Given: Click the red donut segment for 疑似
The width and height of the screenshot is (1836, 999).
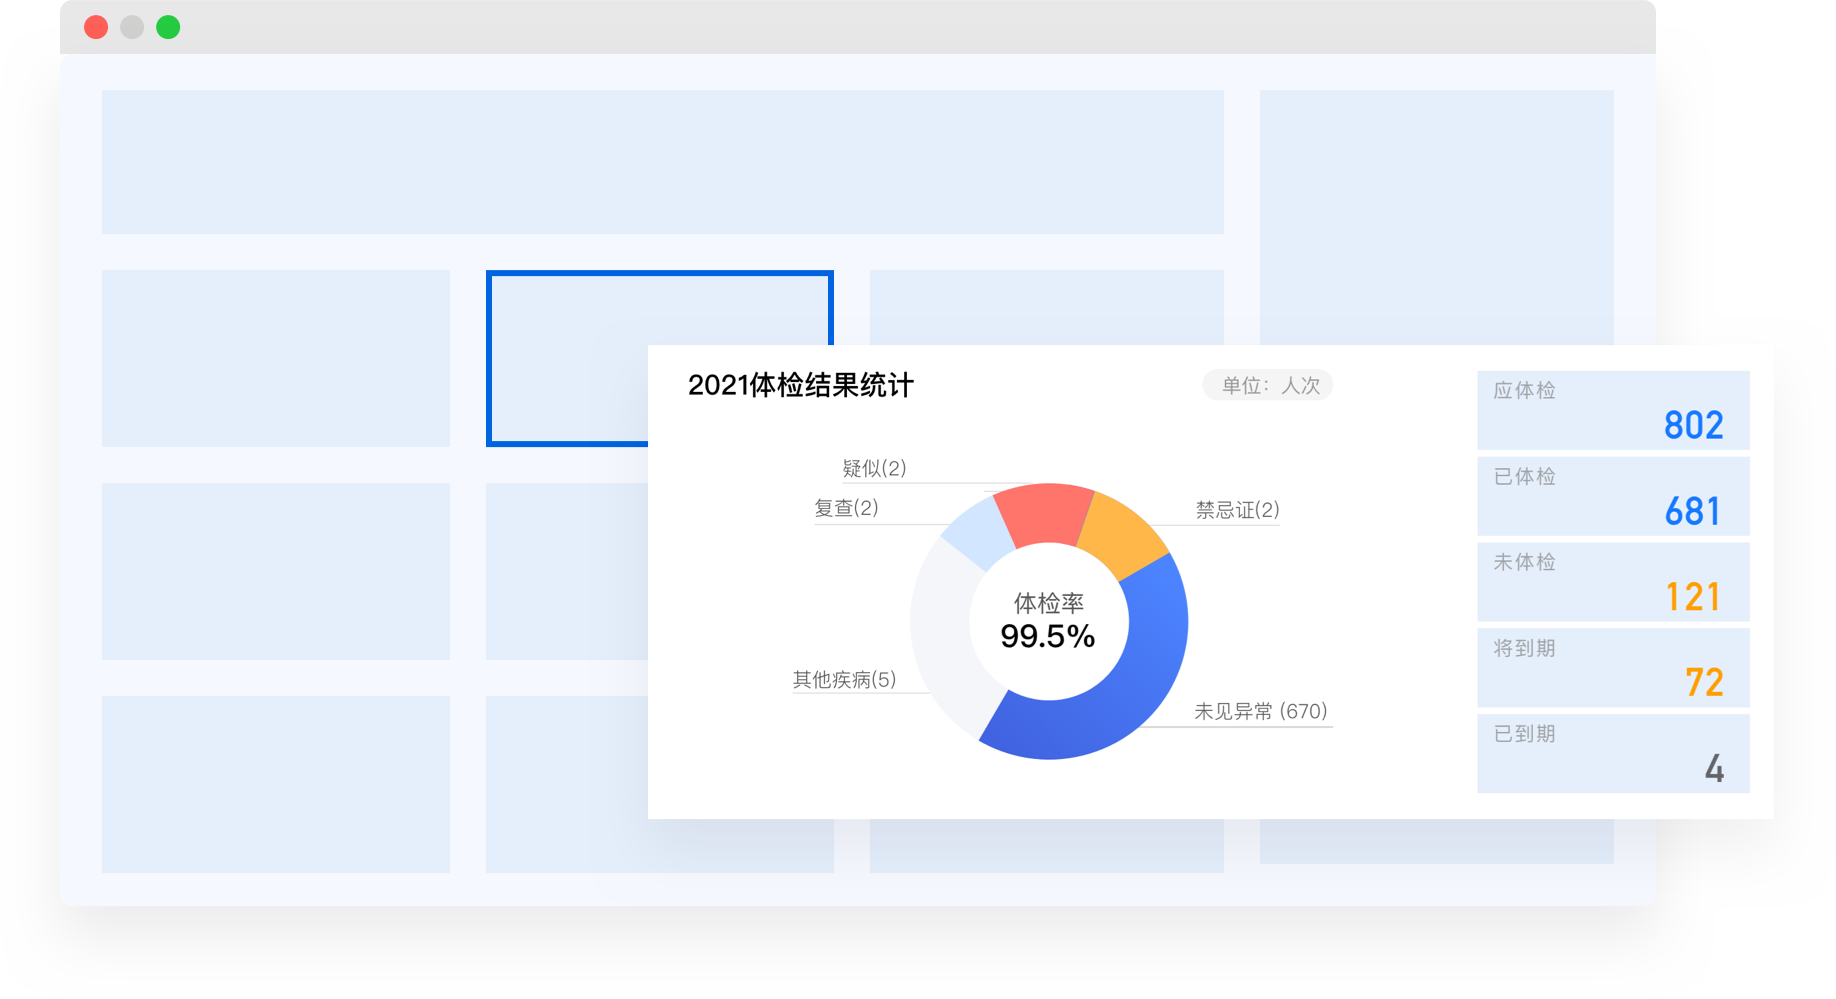Looking at the screenshot, I should (x=1045, y=513).
